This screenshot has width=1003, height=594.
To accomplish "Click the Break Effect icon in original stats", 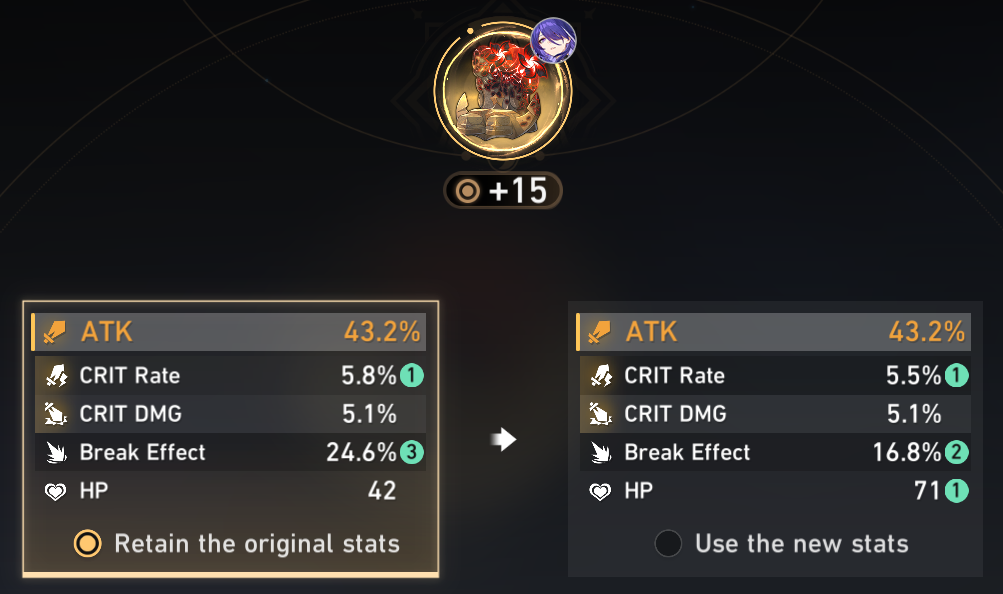I will (56, 453).
